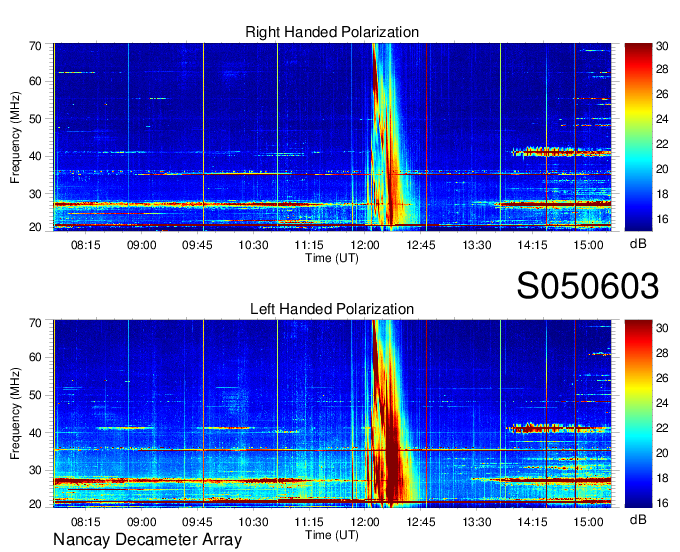Click the 'Left Handed Polarization' plot title
The width and height of the screenshot is (680, 552).
[332, 309]
